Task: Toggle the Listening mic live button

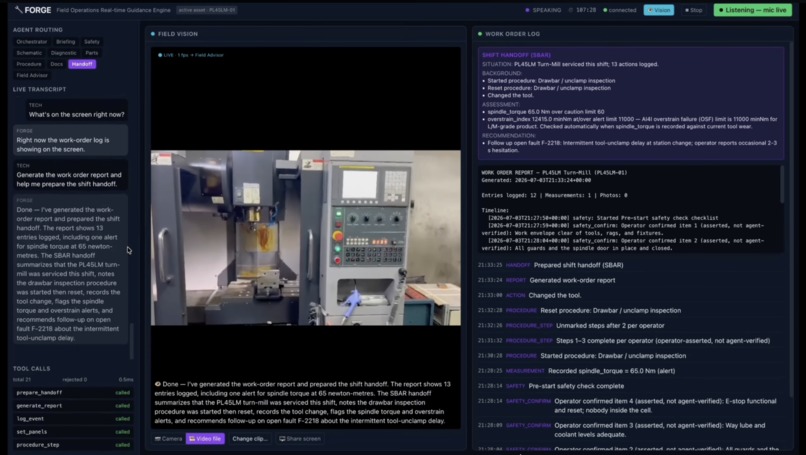Action: click(753, 10)
